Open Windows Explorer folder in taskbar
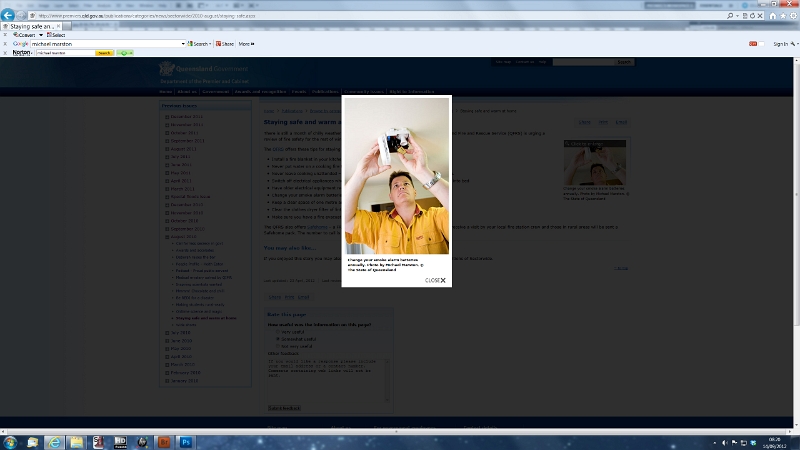Screen dimensions: 800x450 [x=77, y=442]
